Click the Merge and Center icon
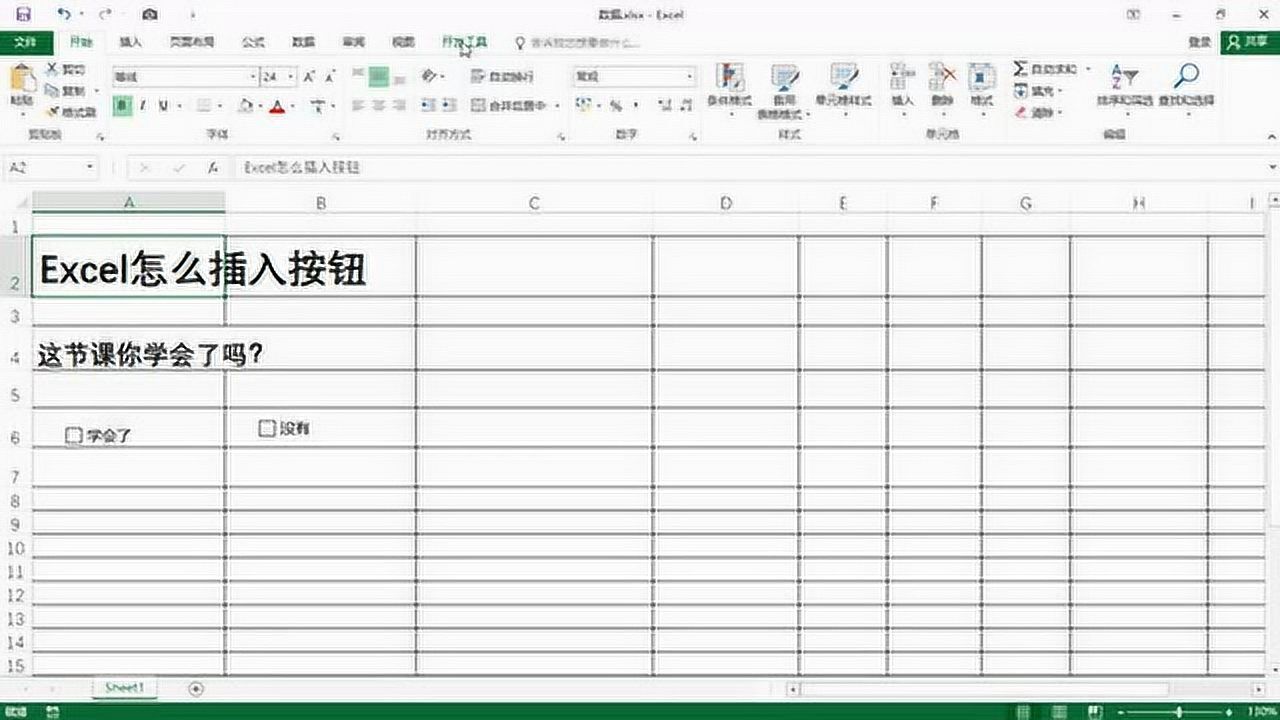The height and width of the screenshot is (720, 1280). (478, 105)
